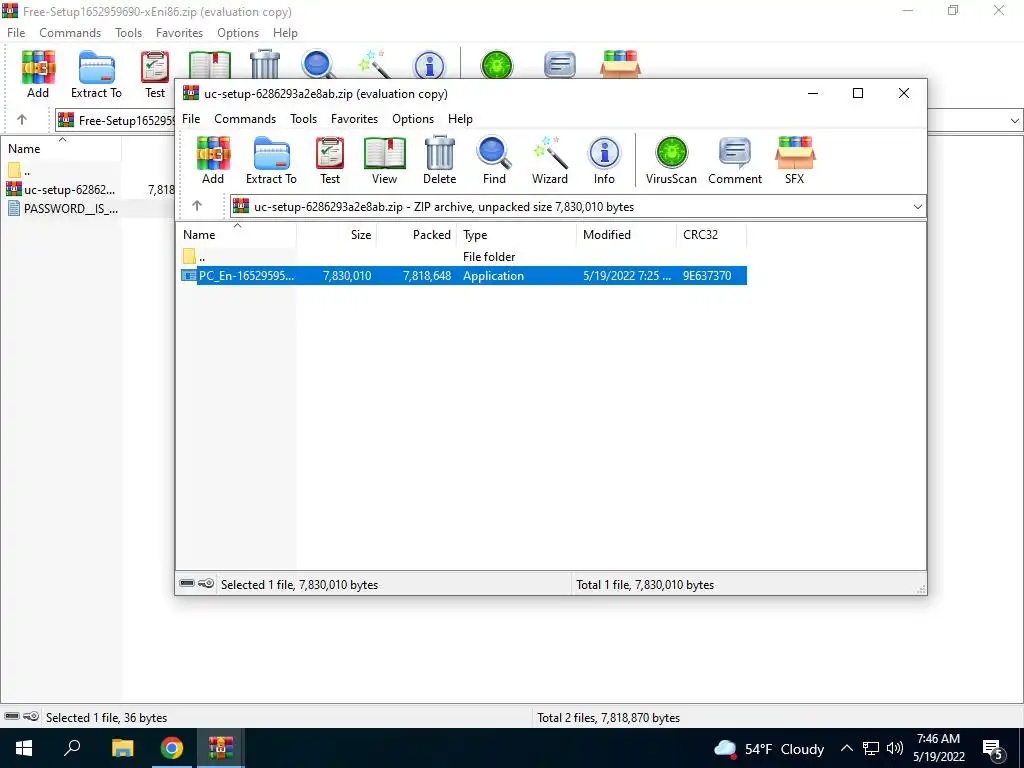This screenshot has height=768, width=1024.
Task: Open Commands menu in background Free-Setup window
Action: pos(70,33)
